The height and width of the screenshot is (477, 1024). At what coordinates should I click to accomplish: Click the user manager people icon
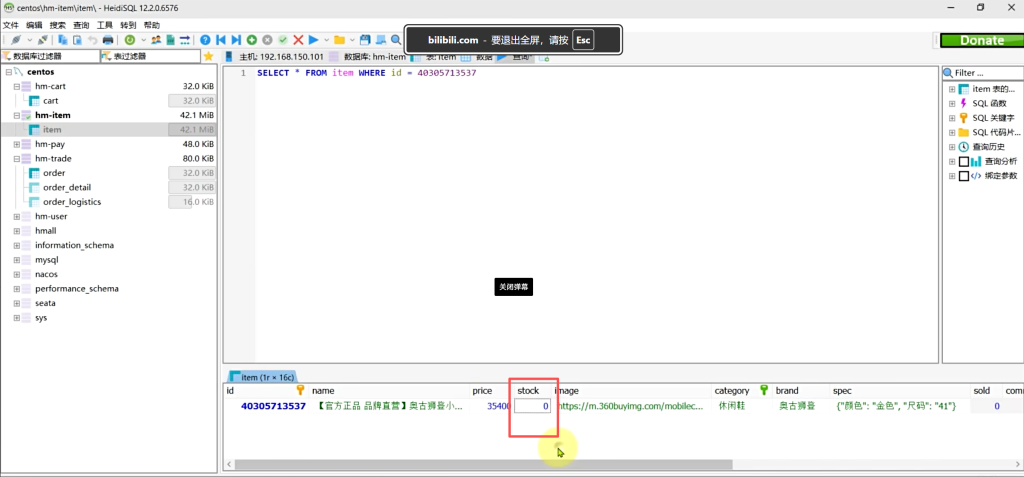(156, 40)
